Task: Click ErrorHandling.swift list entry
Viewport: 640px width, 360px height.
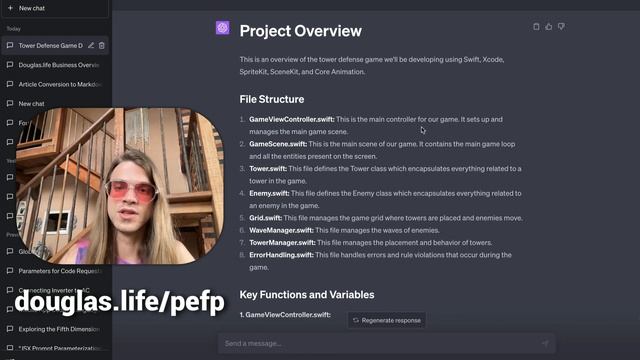Action: point(281,255)
